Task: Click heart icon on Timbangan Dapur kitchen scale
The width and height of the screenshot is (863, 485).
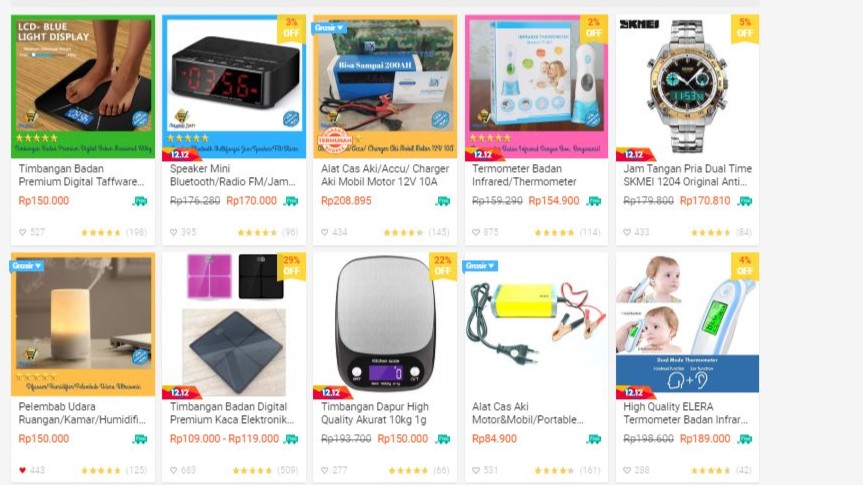Action: (325, 470)
